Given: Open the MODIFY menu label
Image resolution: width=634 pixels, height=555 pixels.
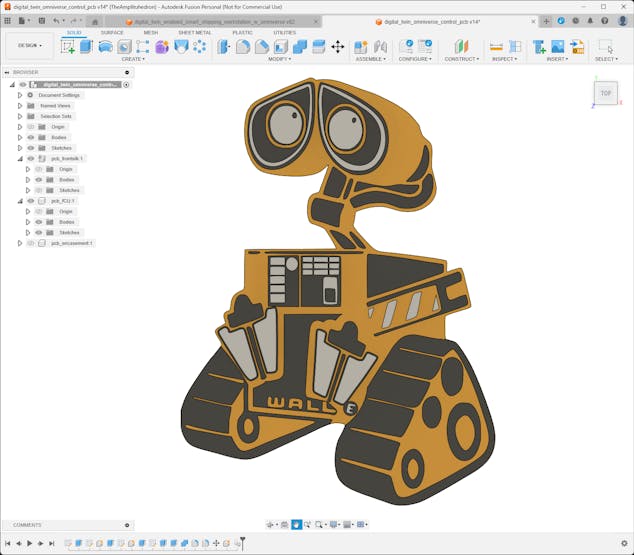Looking at the screenshot, I should (279, 59).
